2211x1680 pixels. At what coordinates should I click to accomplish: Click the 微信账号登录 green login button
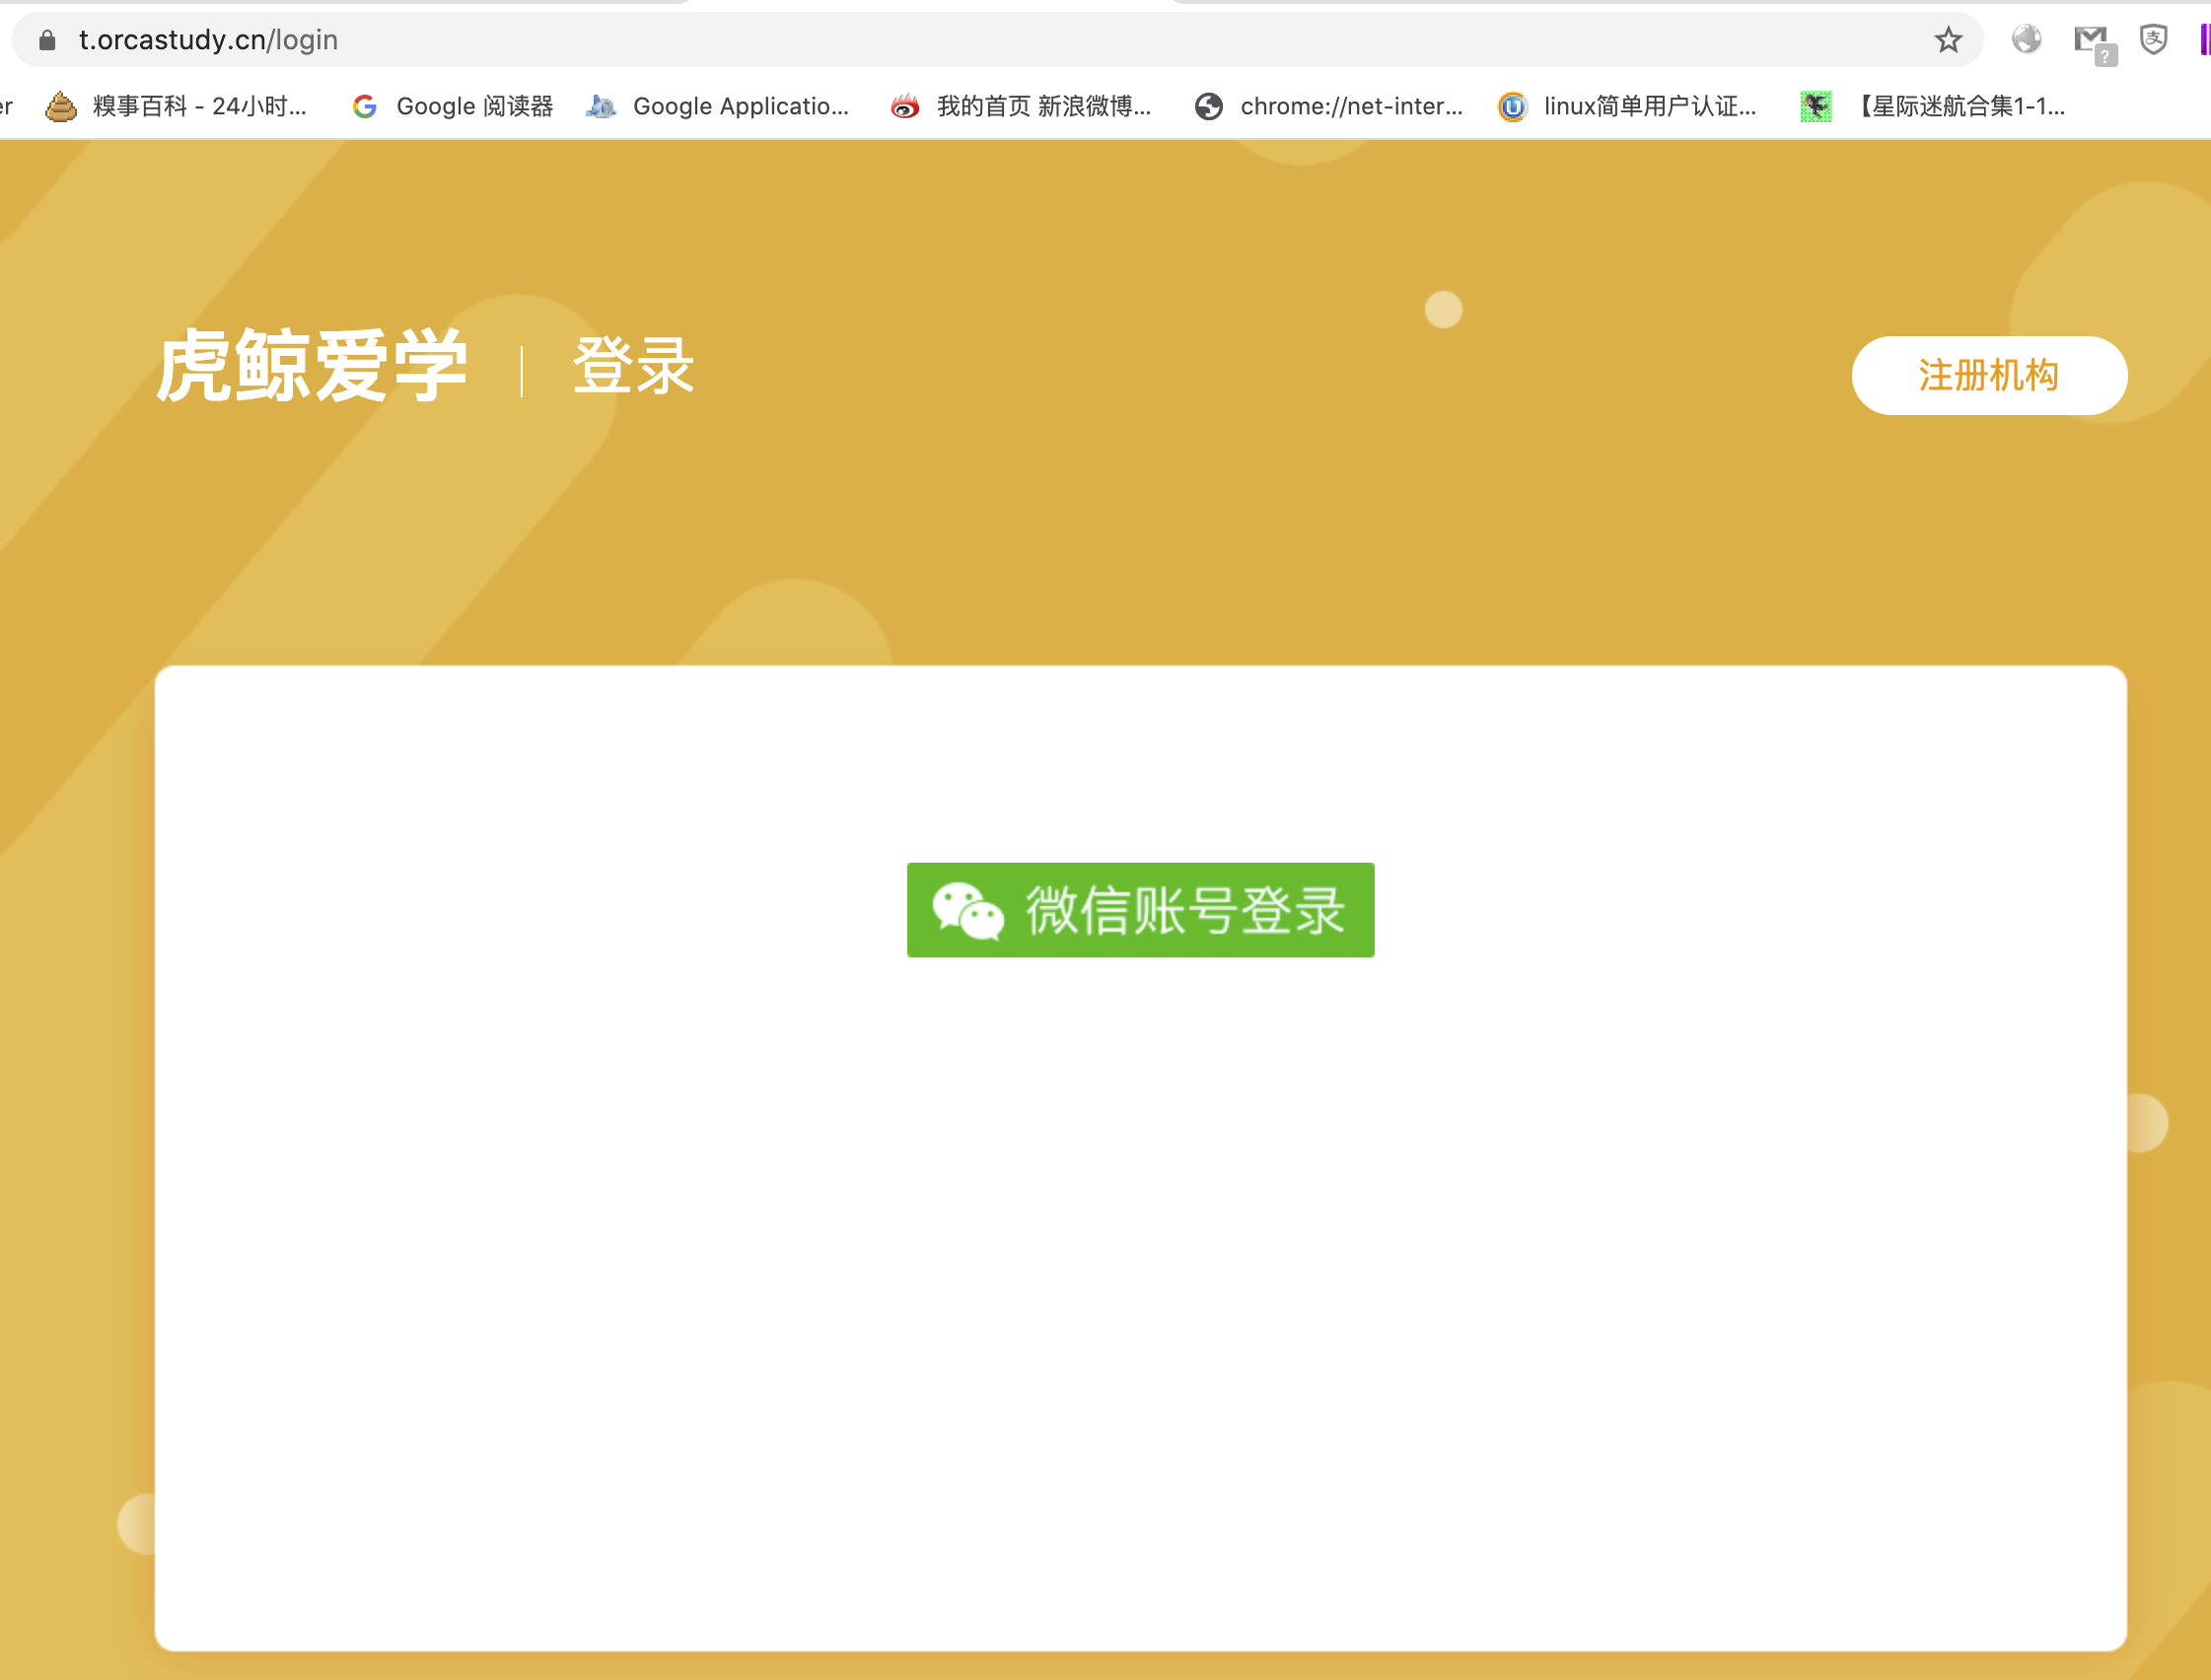click(1140, 909)
